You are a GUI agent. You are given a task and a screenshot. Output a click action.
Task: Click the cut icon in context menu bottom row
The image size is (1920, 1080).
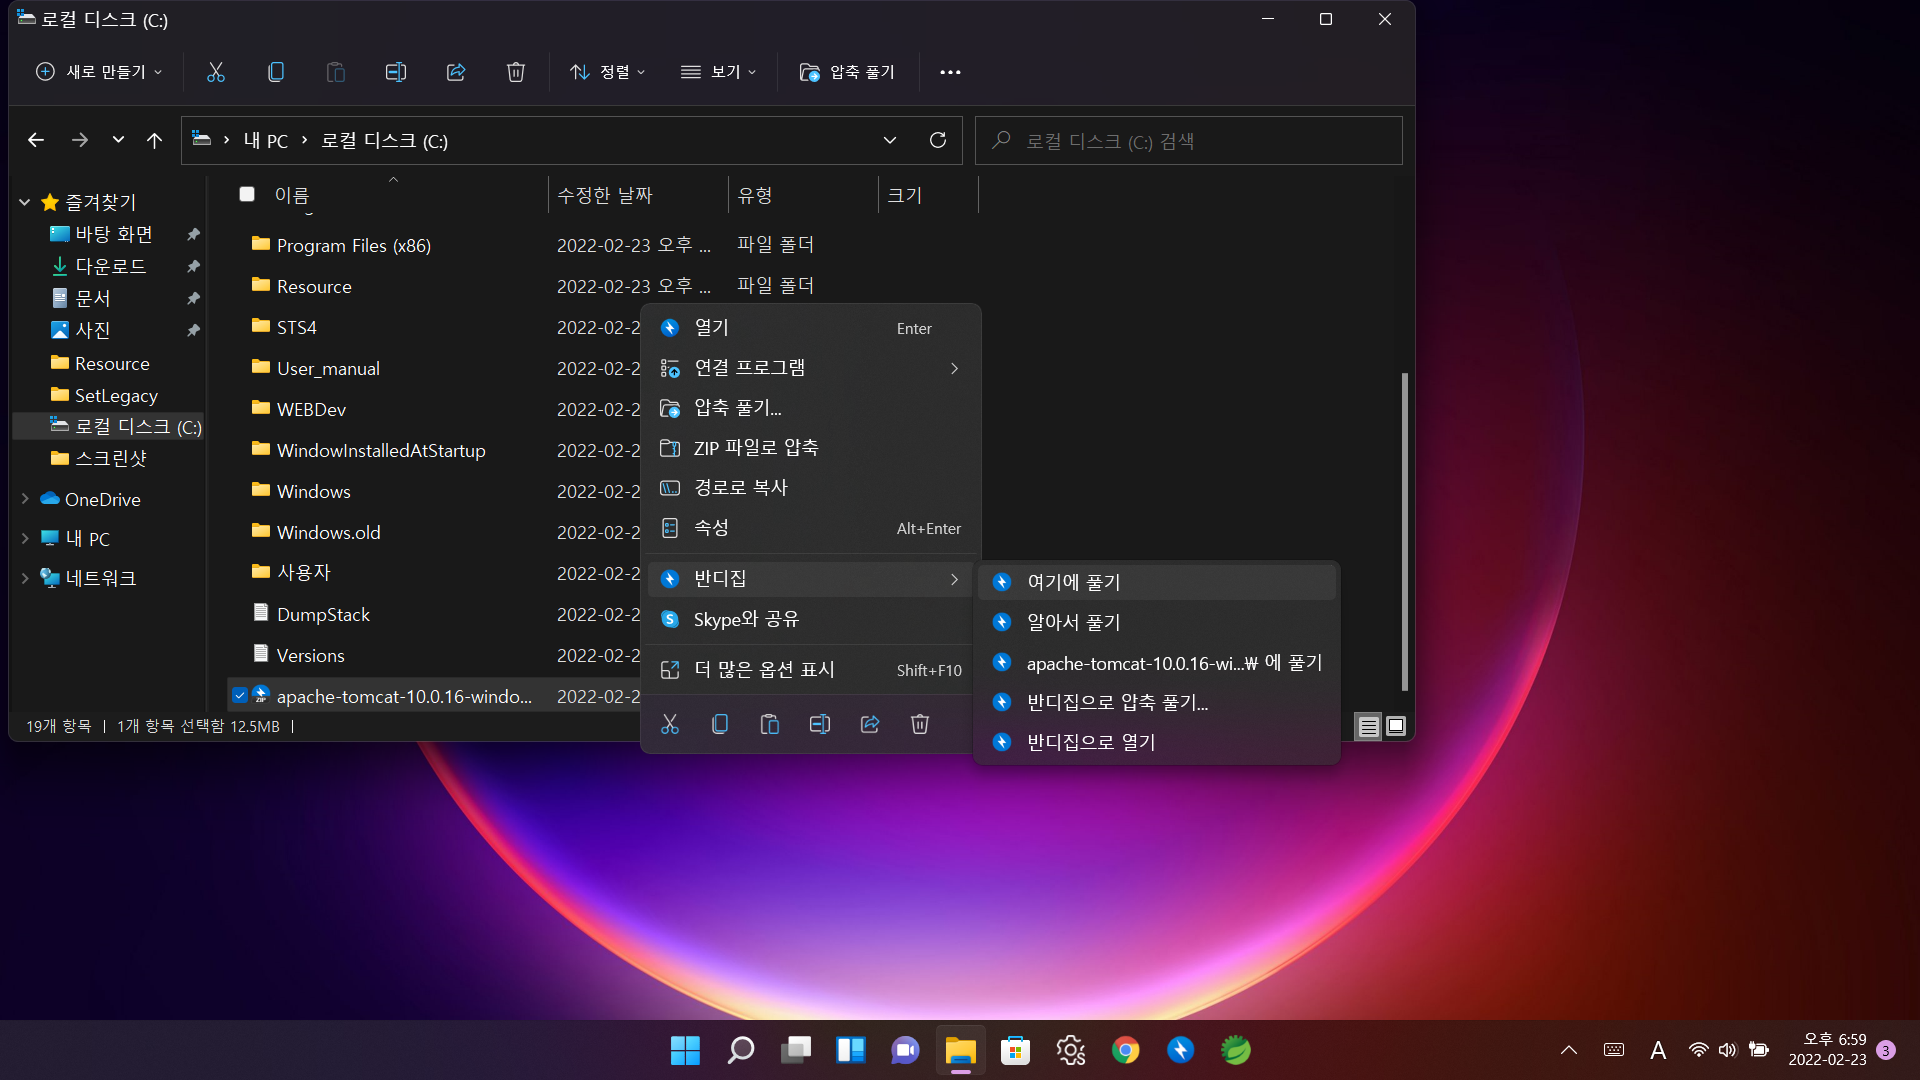coord(670,724)
